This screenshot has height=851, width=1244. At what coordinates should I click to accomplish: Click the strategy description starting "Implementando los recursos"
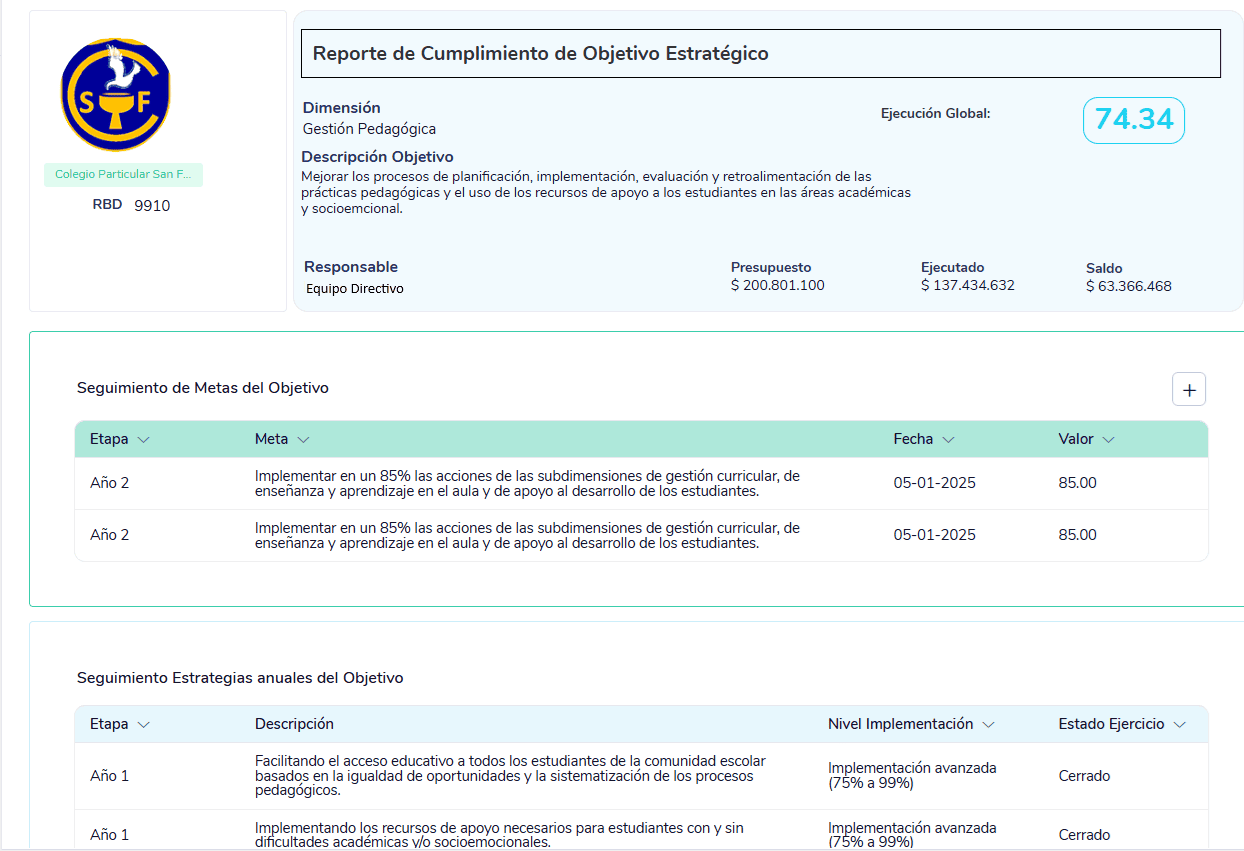point(499,835)
